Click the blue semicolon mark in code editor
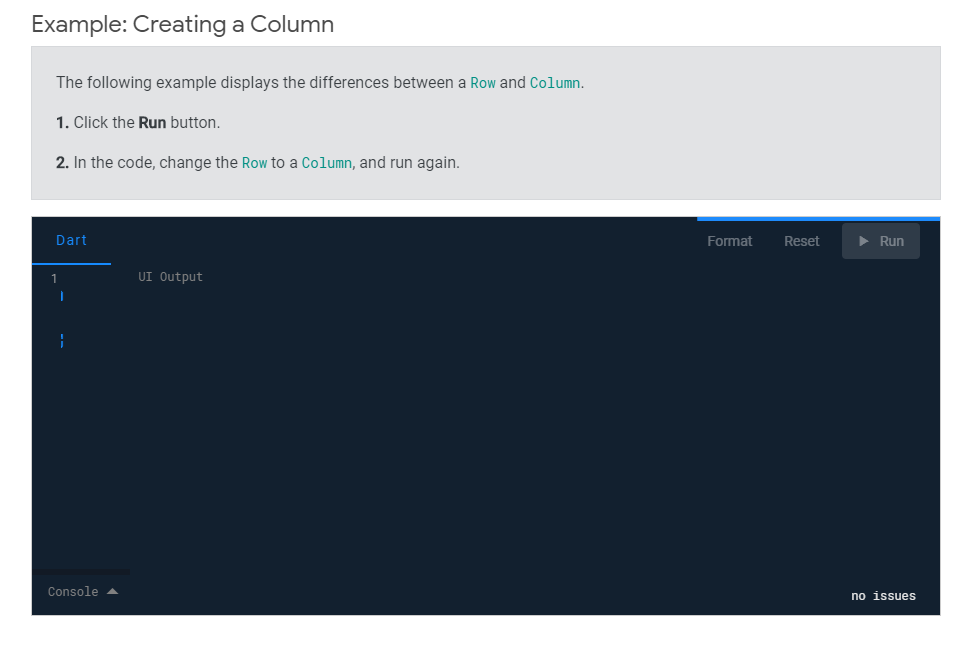Viewport: 977px width, 656px height. pos(62,341)
